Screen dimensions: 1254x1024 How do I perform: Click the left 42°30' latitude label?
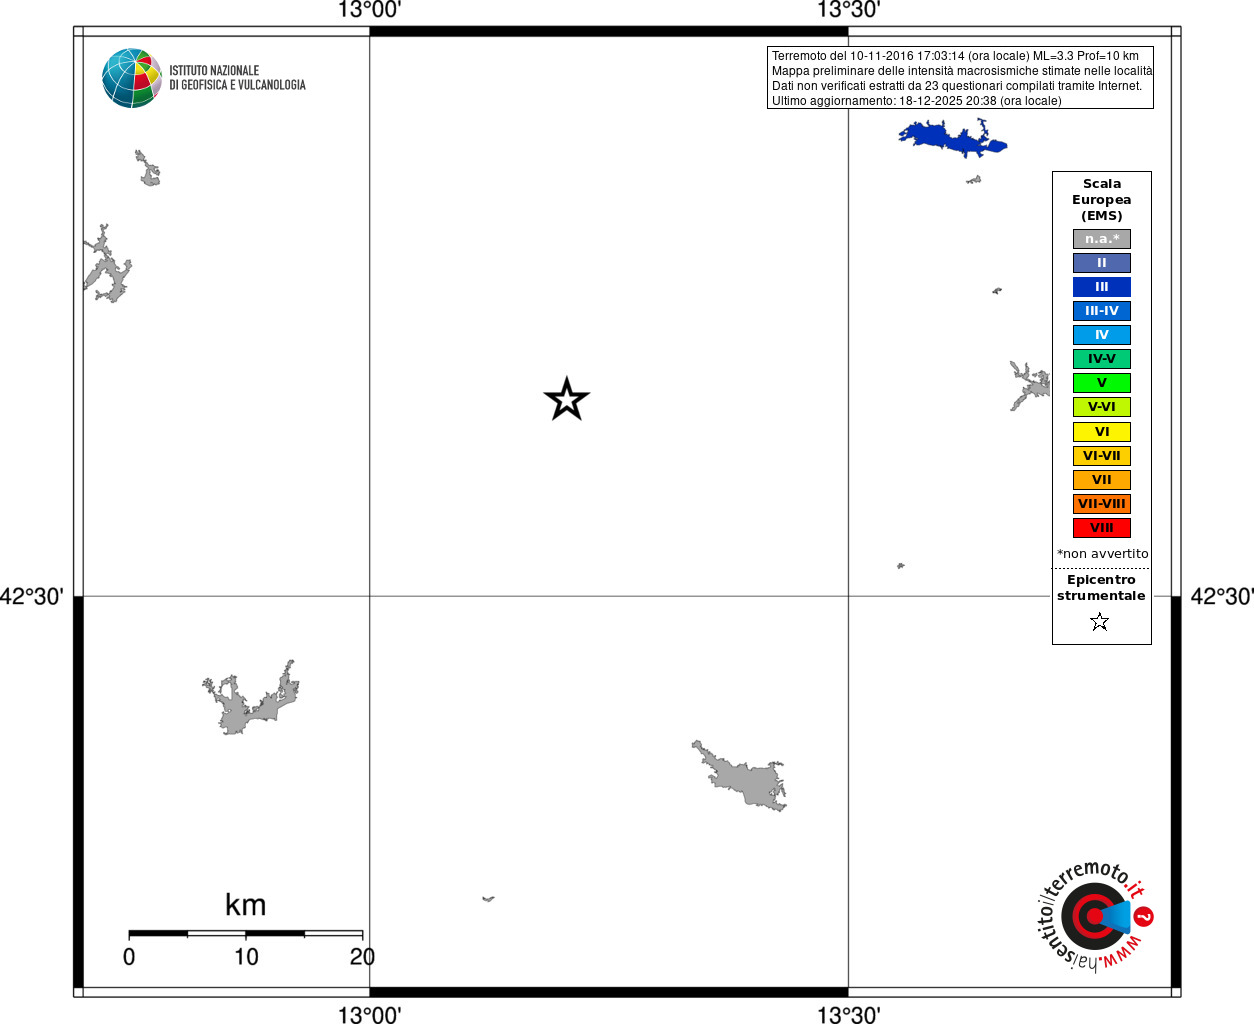(x=32, y=597)
